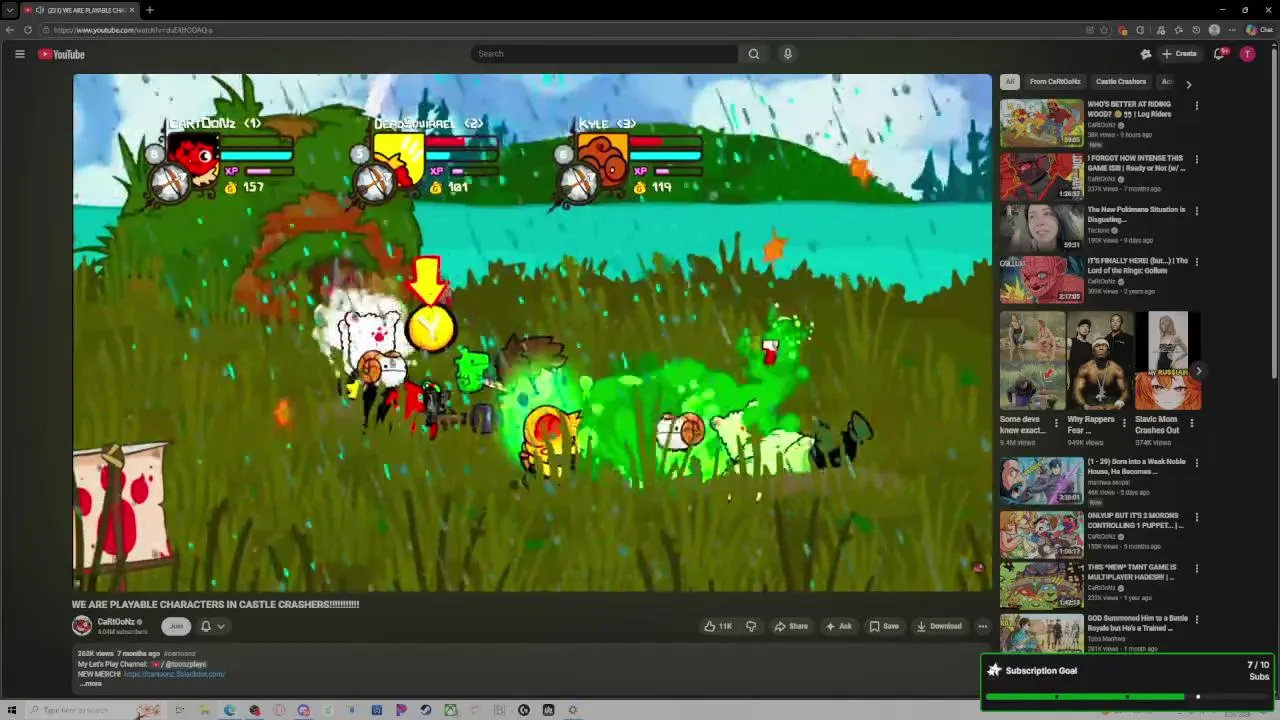Open the Why Rappers Fear short
Screen dimensions: 1280x720
tap(1100, 361)
